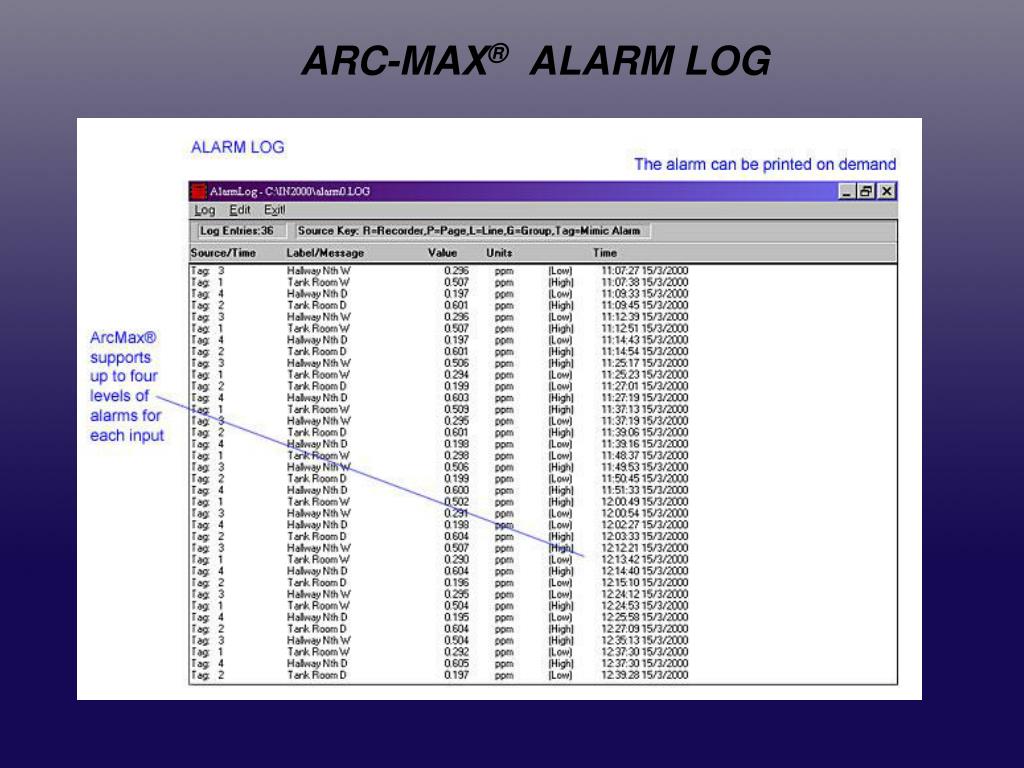Select the log entry timed 12:35:13 15/3/2000
The height and width of the screenshot is (768, 1024).
coord(439,641)
